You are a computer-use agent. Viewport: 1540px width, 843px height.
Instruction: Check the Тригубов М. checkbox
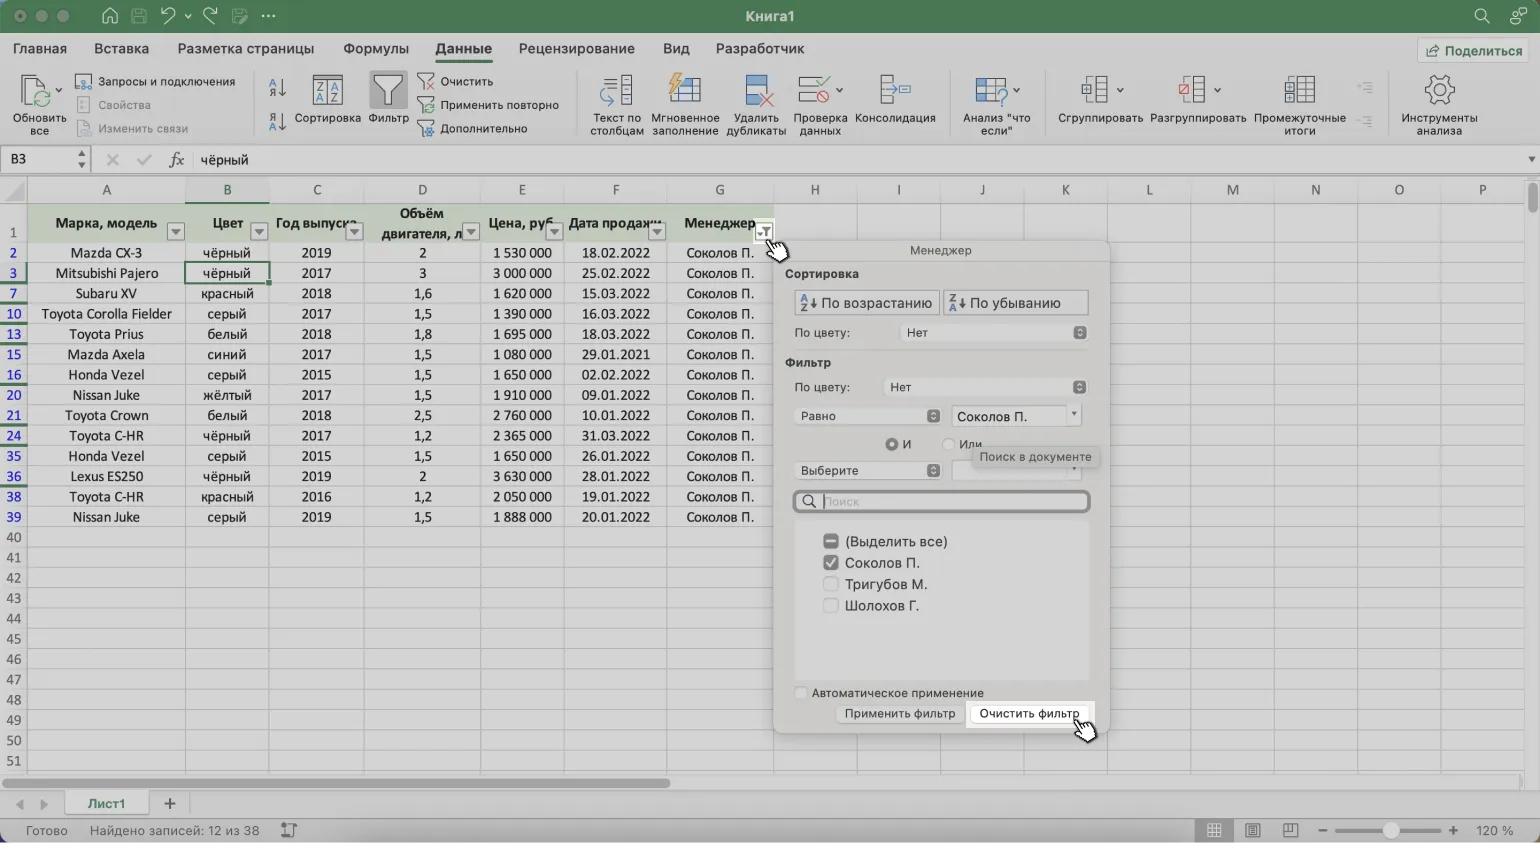click(831, 584)
